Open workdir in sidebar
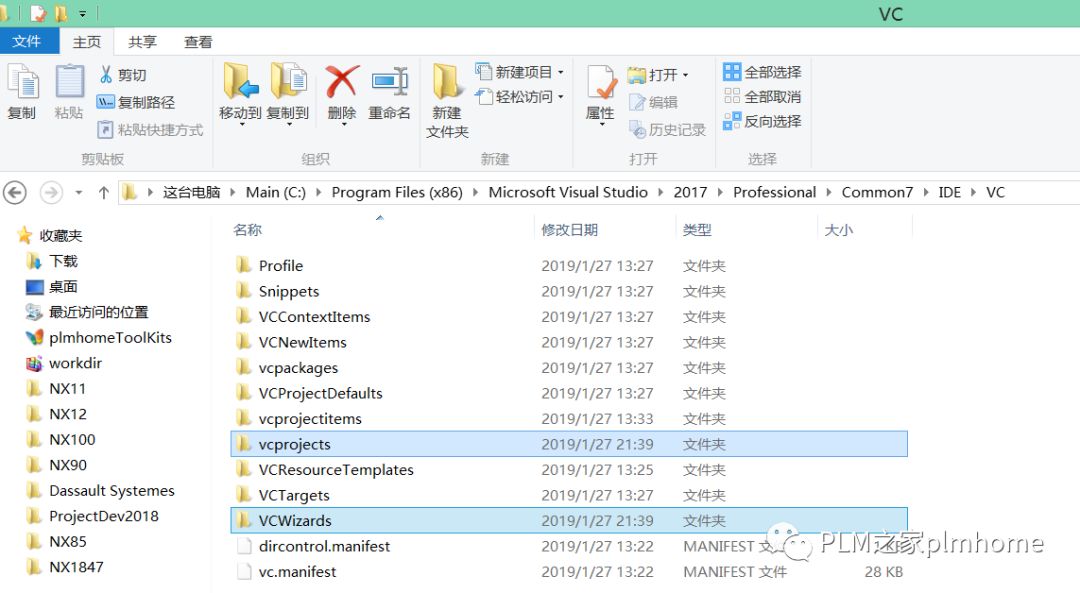This screenshot has width=1080, height=593. pos(64,363)
